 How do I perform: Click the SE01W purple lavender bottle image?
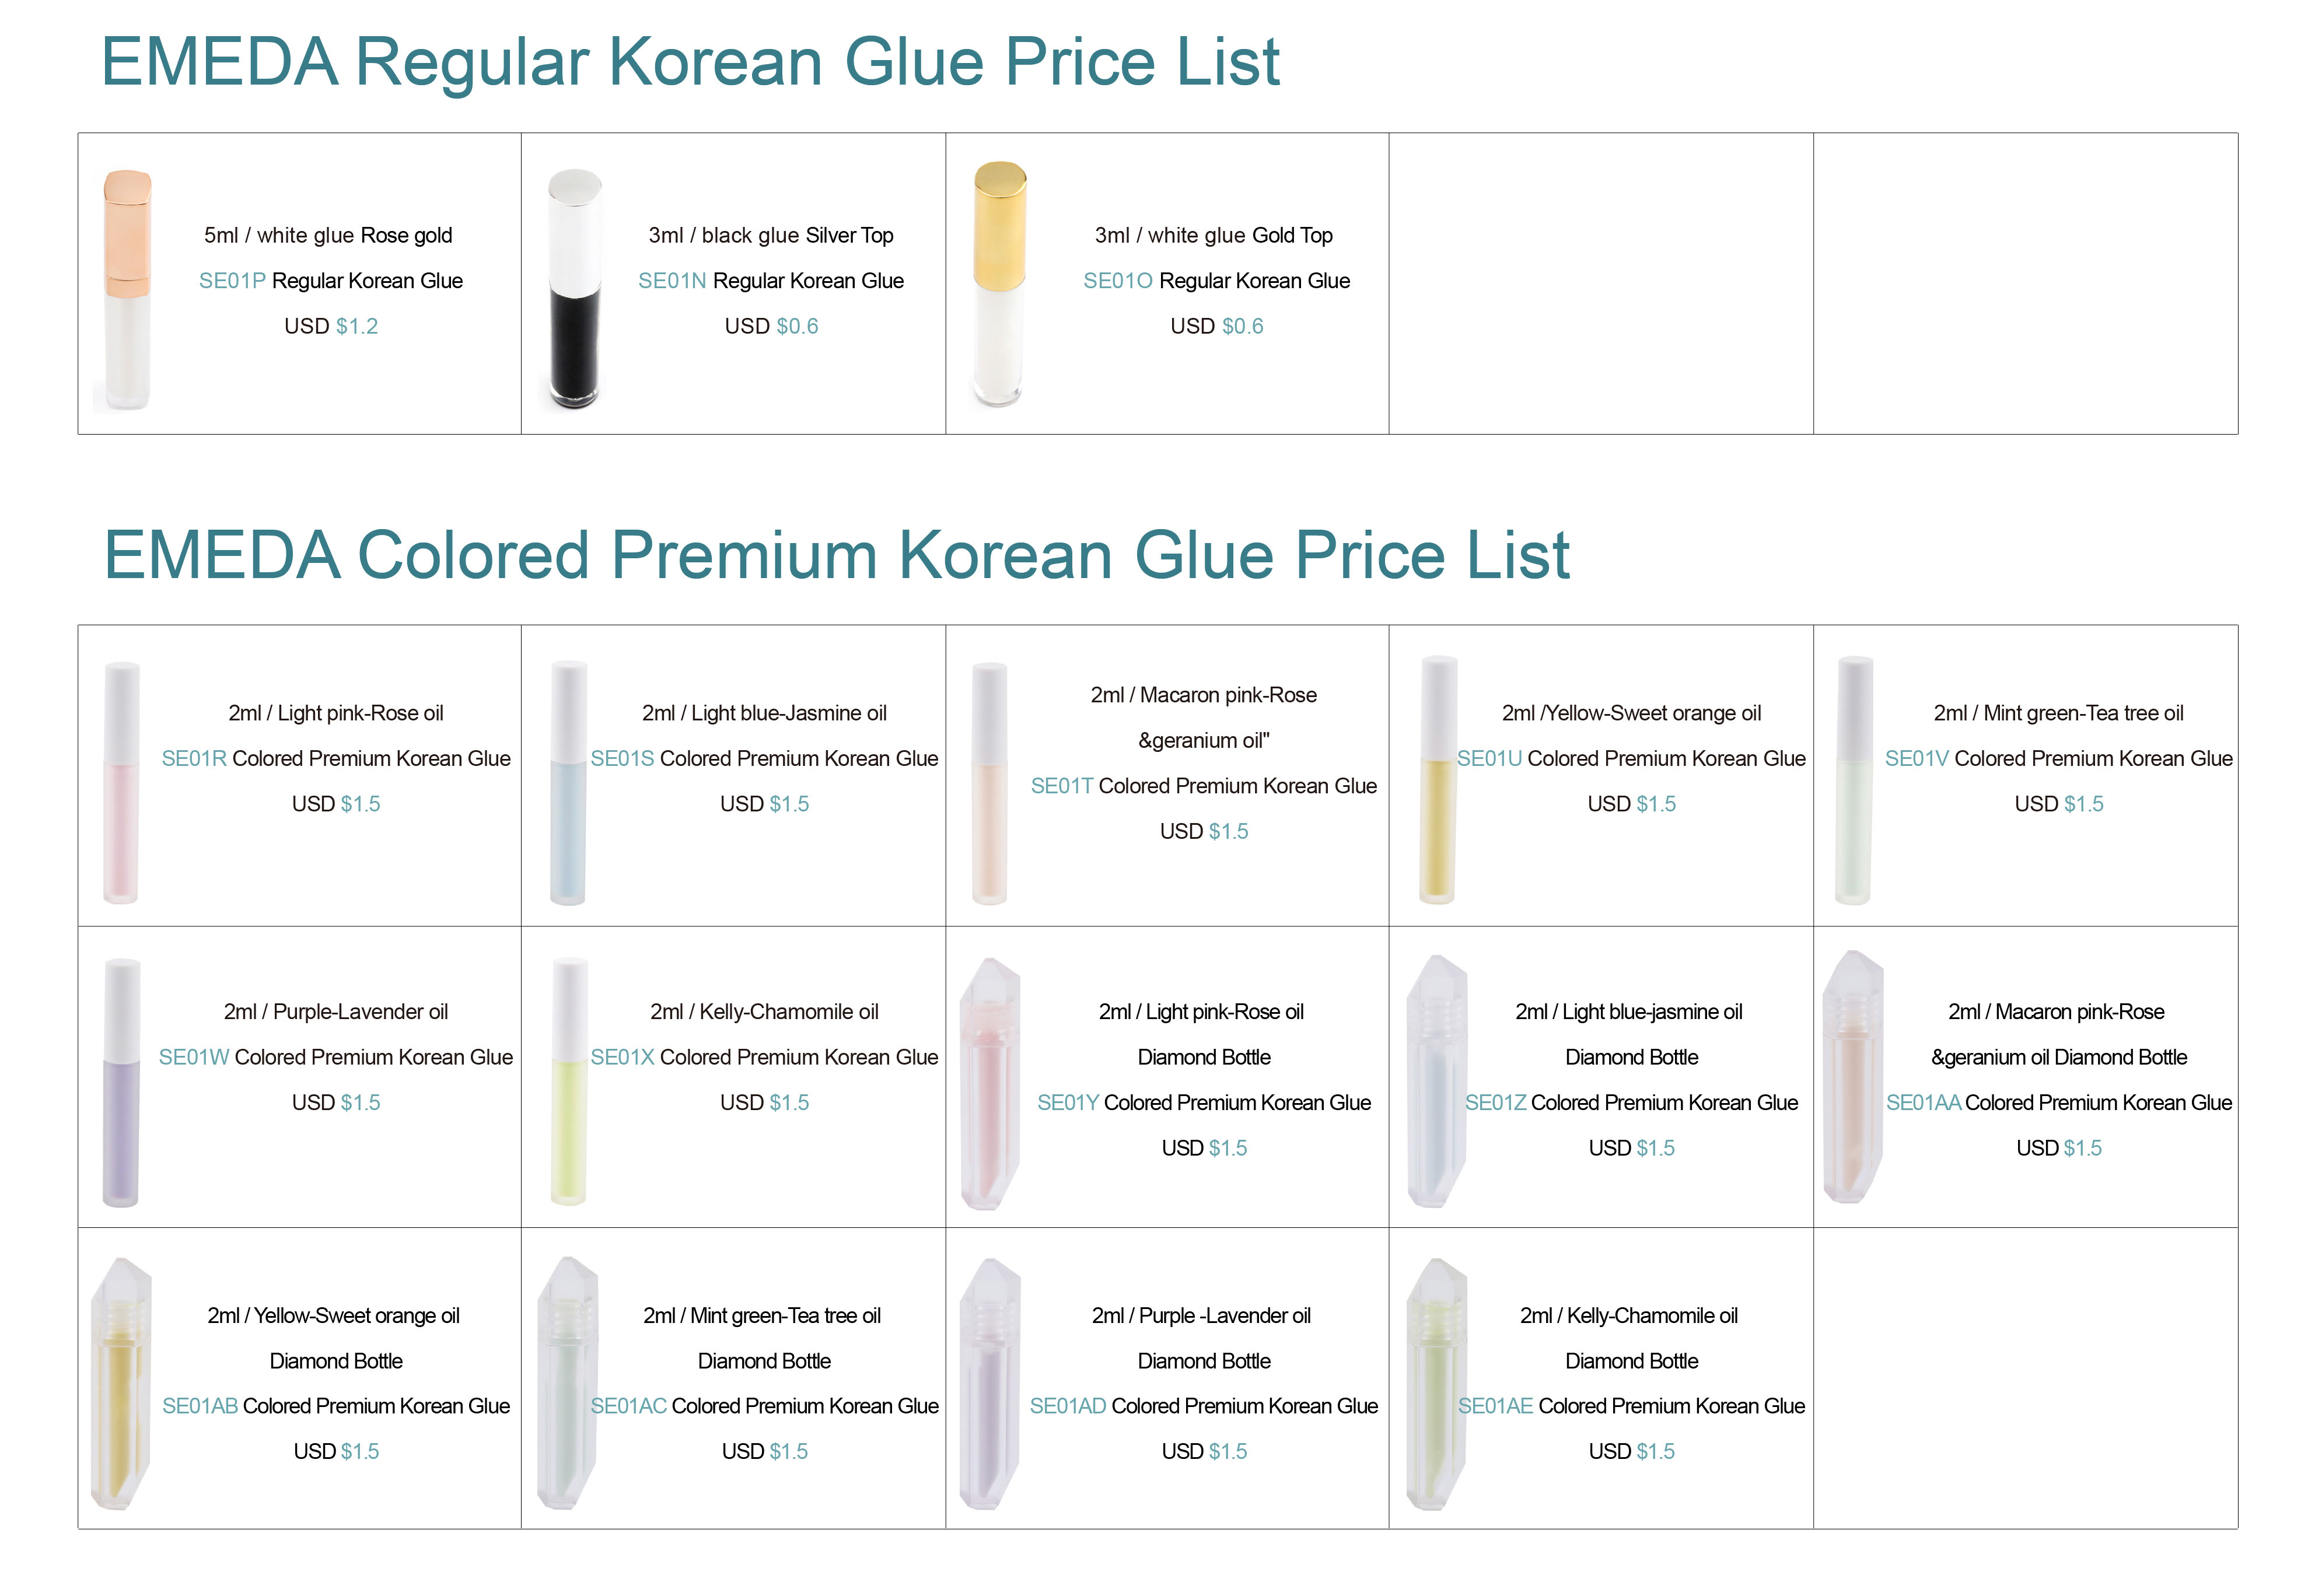[121, 1082]
